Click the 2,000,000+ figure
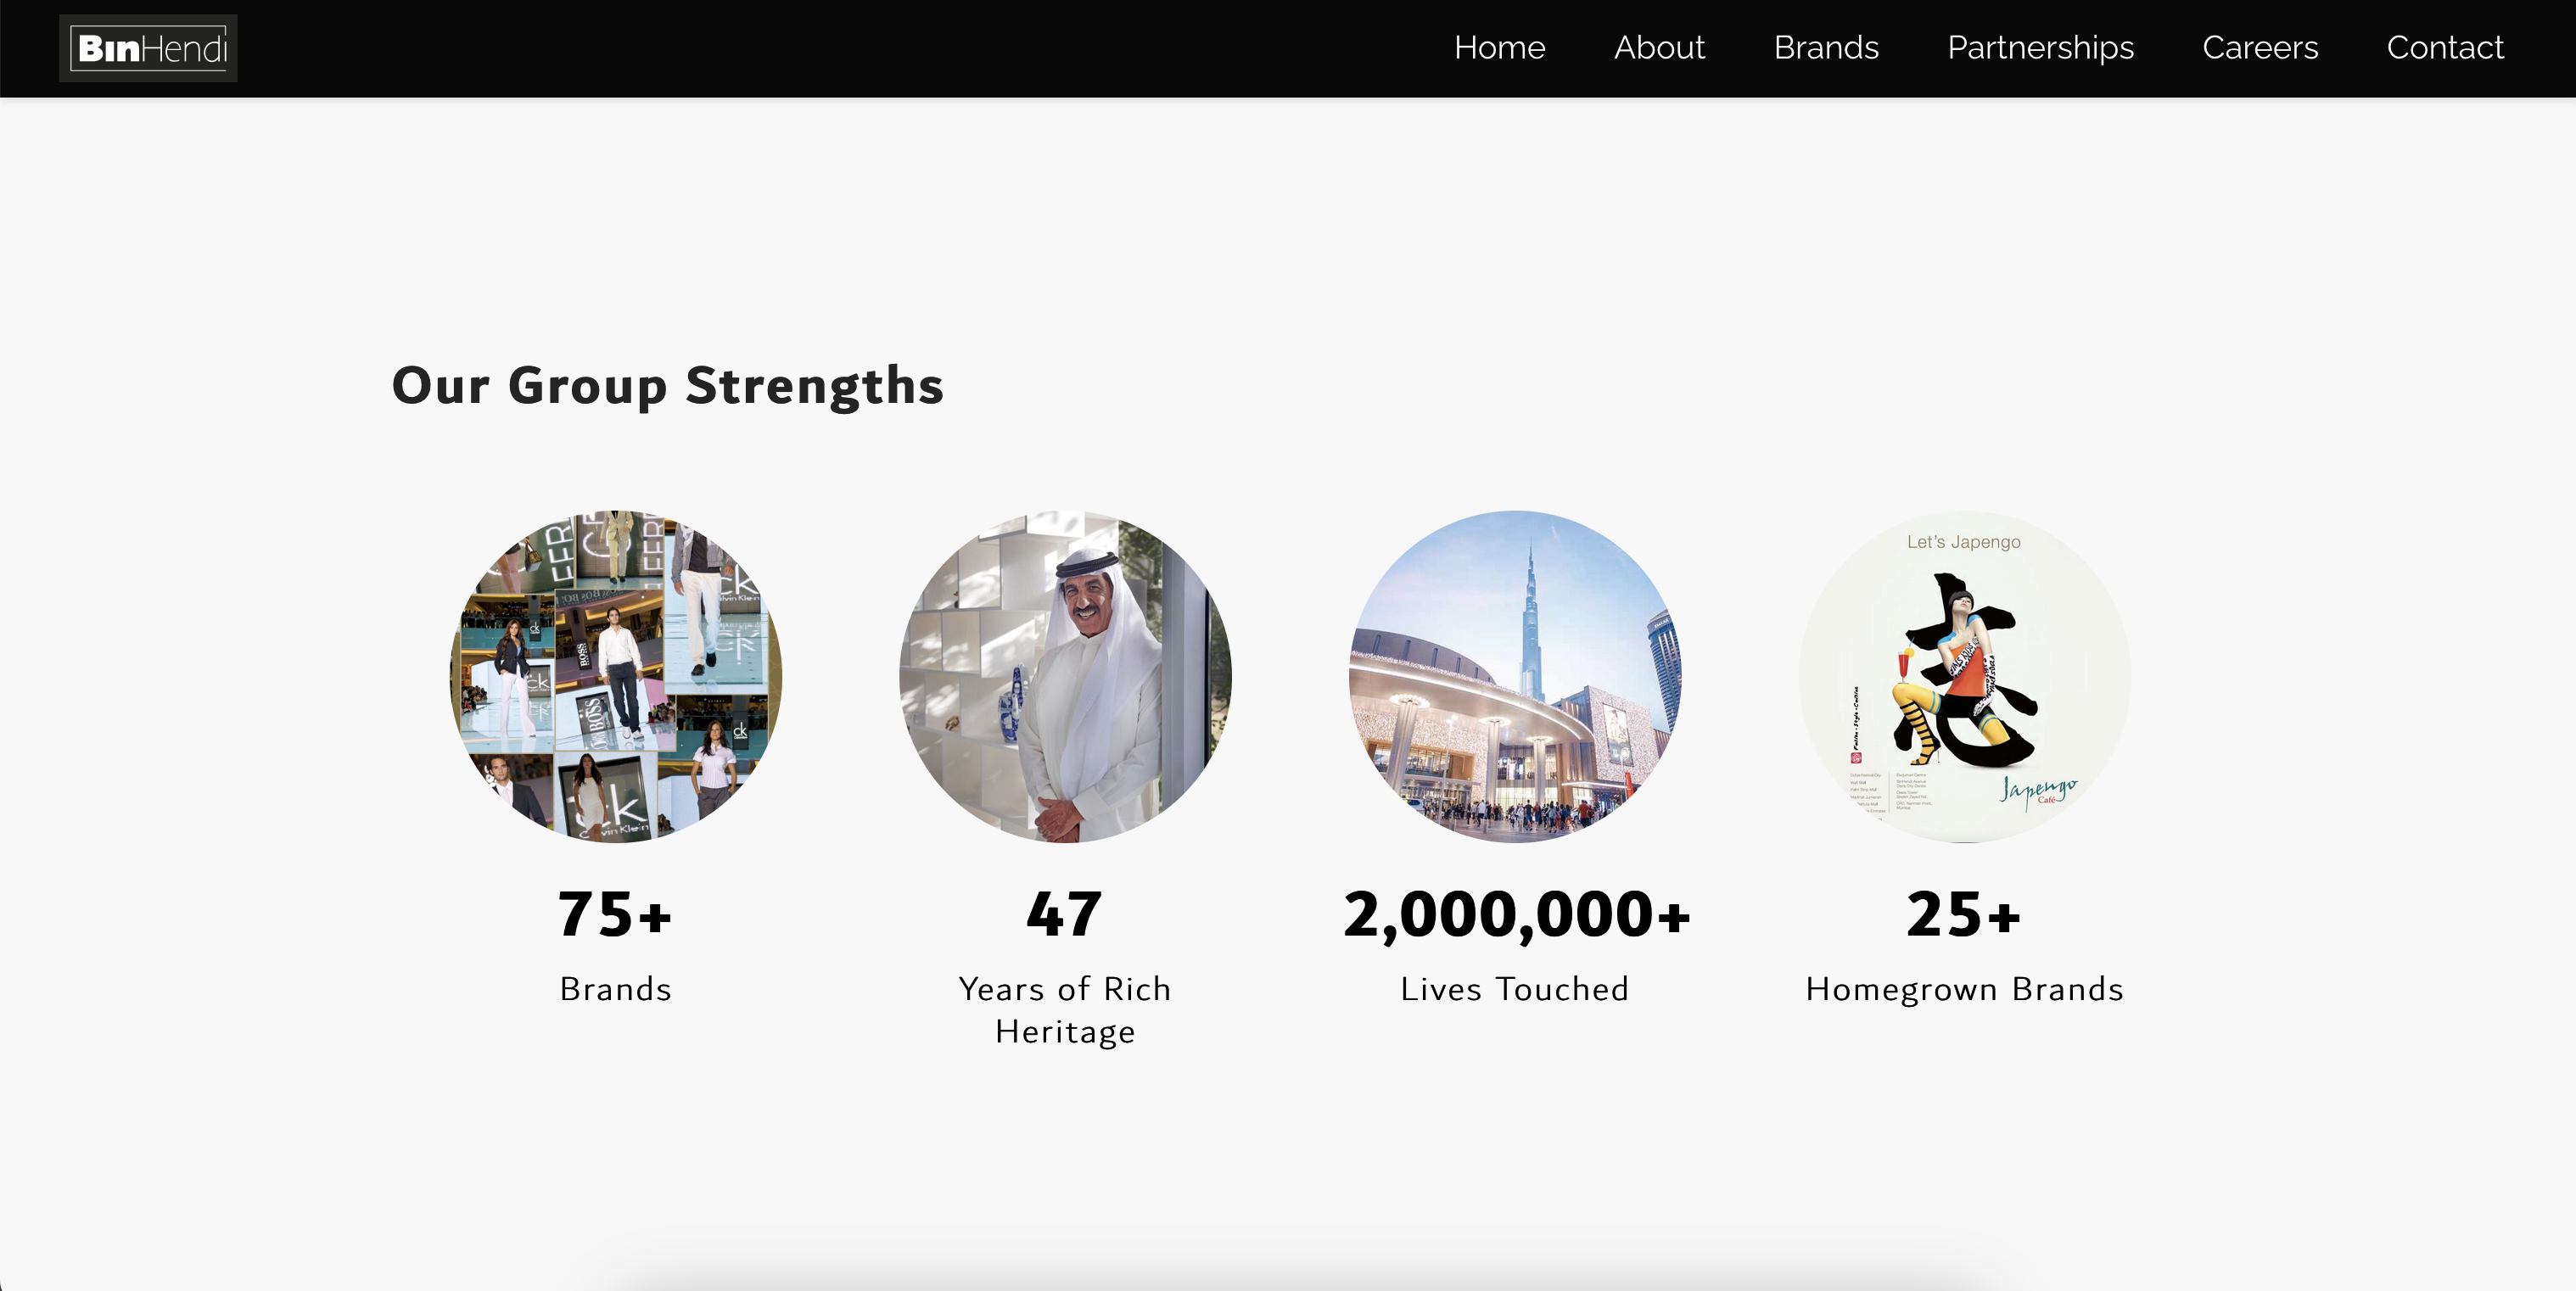Viewport: 2576px width, 1291px height. pyautogui.click(x=1516, y=914)
